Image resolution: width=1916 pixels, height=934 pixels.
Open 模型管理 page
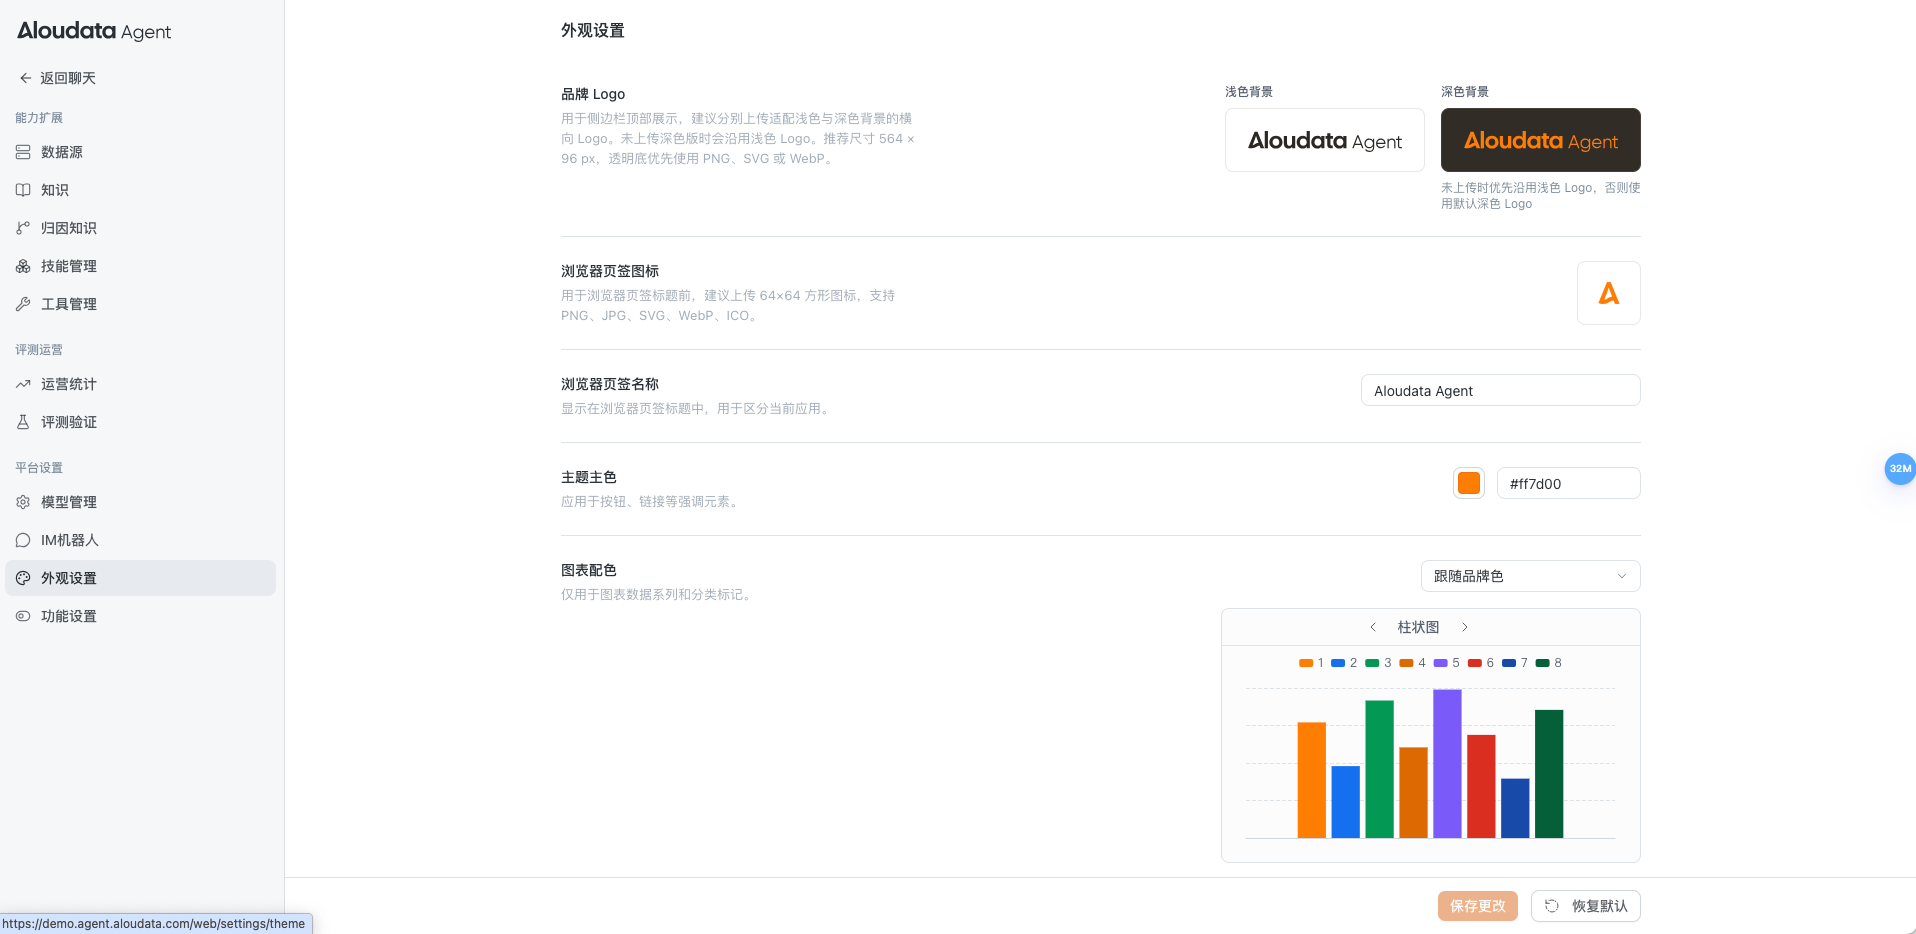coord(140,502)
